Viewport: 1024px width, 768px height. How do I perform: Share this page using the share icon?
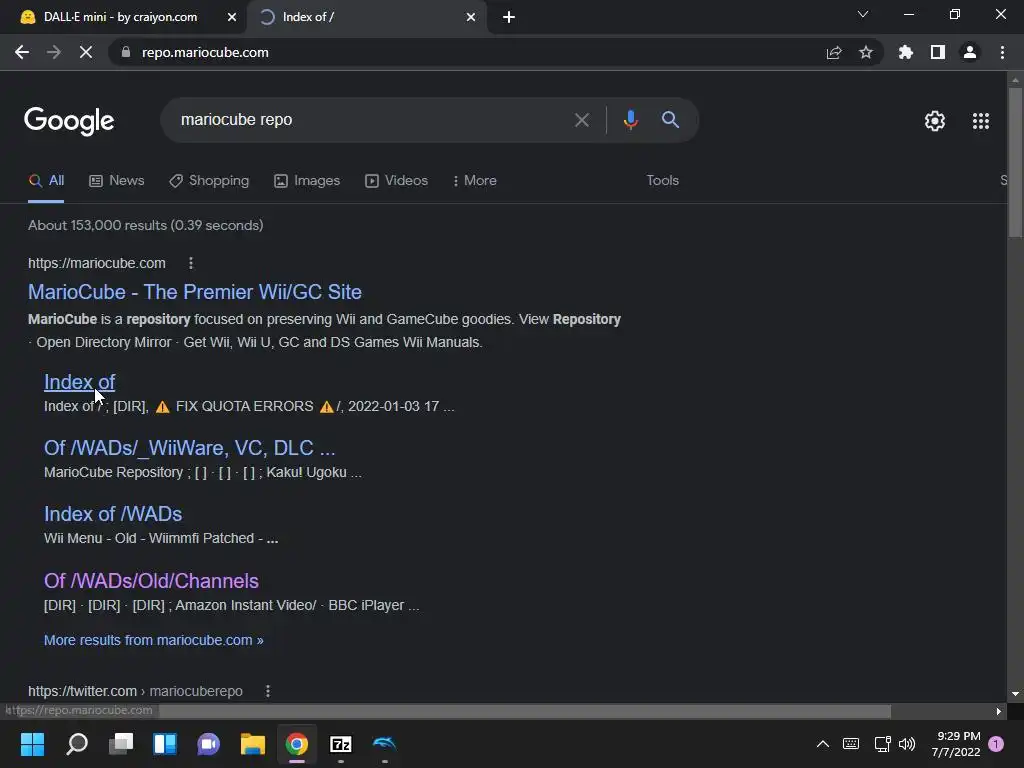tap(834, 52)
